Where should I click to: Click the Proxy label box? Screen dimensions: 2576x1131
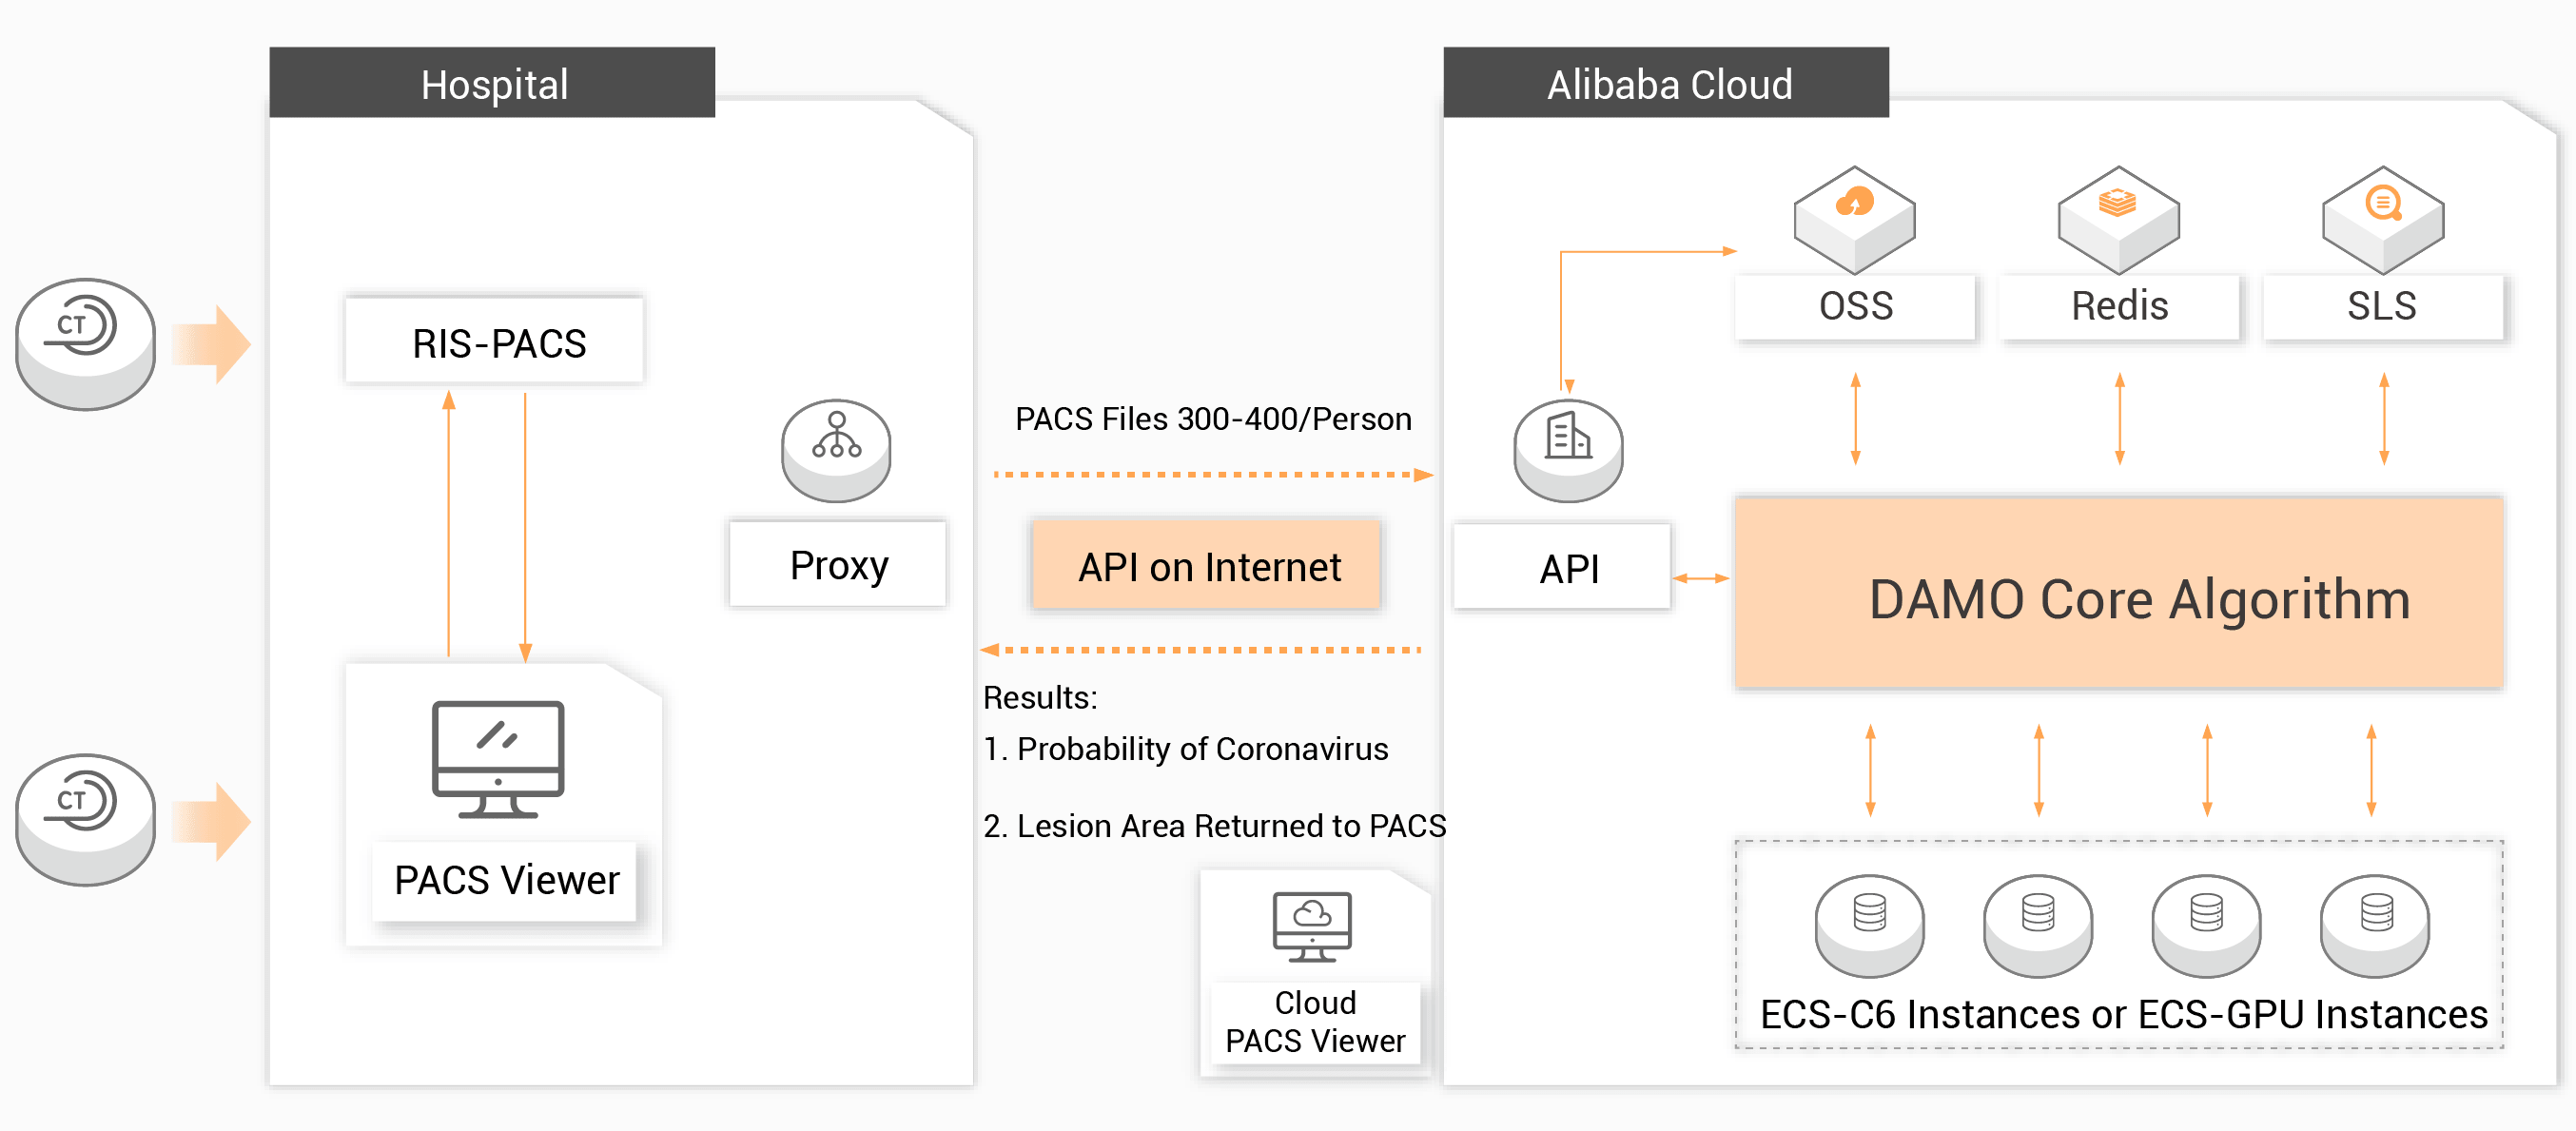click(x=838, y=565)
